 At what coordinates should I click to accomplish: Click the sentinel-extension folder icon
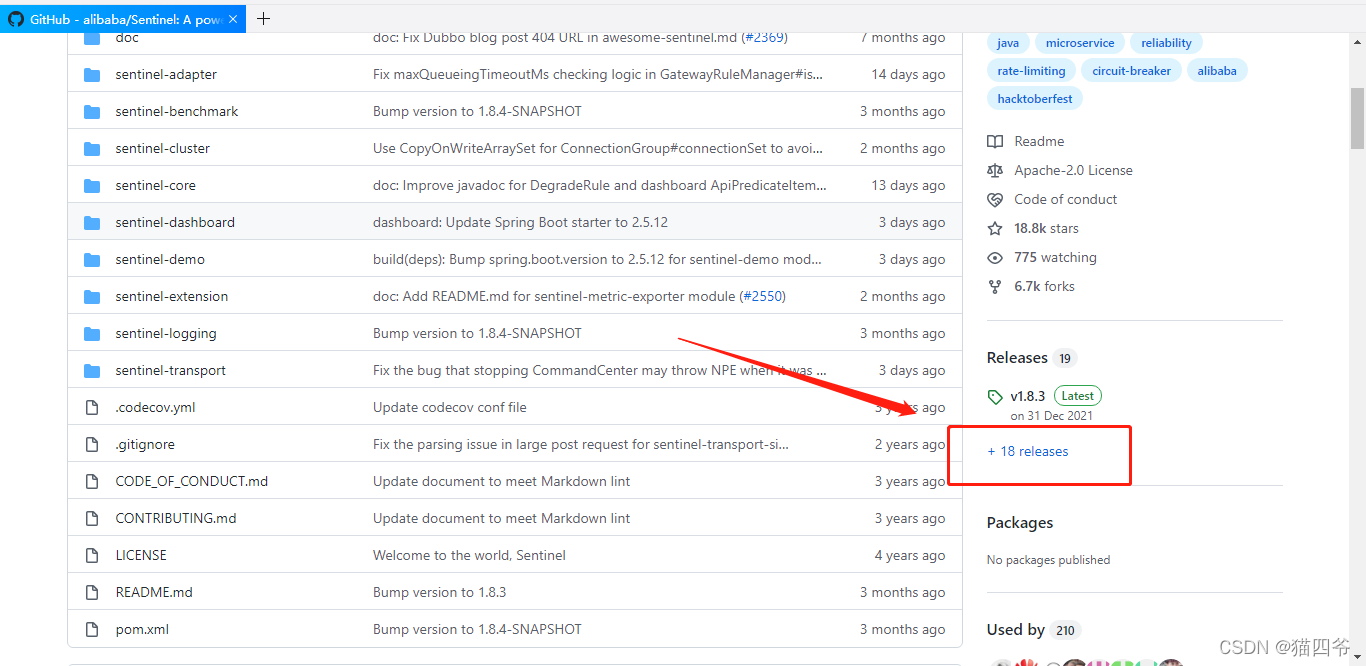coord(92,297)
